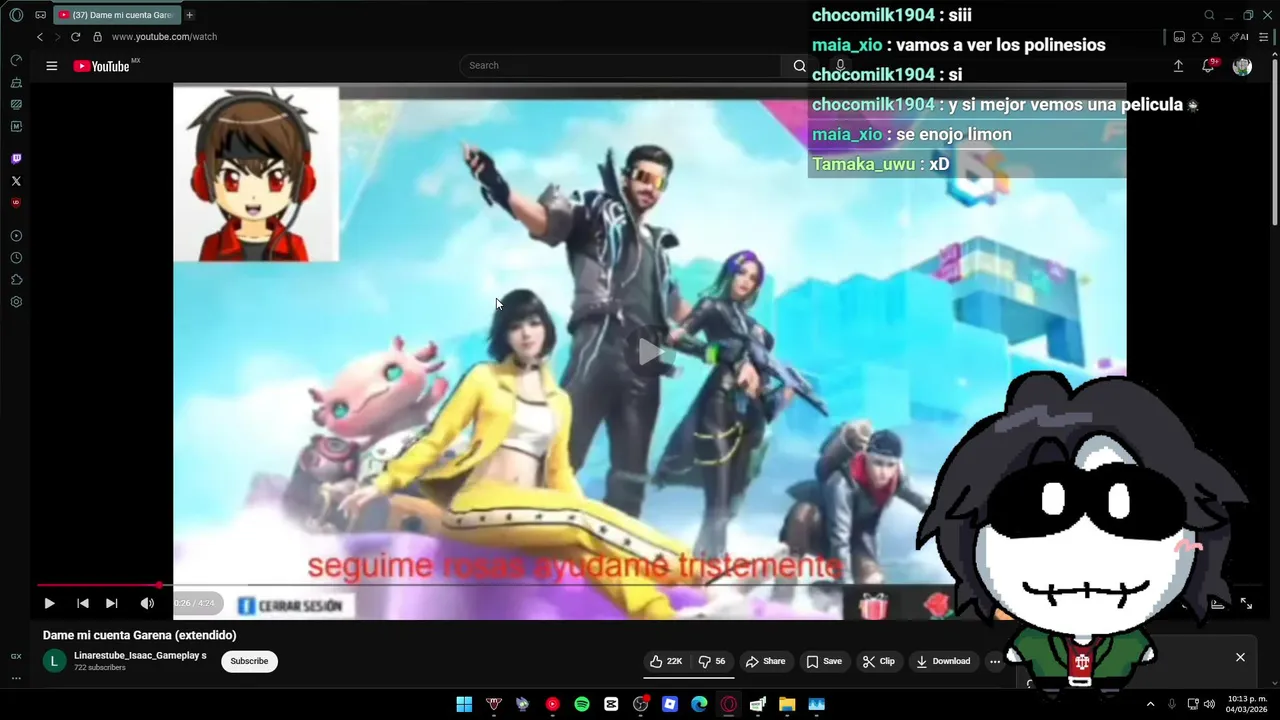Skip to previous video
This screenshot has height=720, width=1280.
pos(83,603)
